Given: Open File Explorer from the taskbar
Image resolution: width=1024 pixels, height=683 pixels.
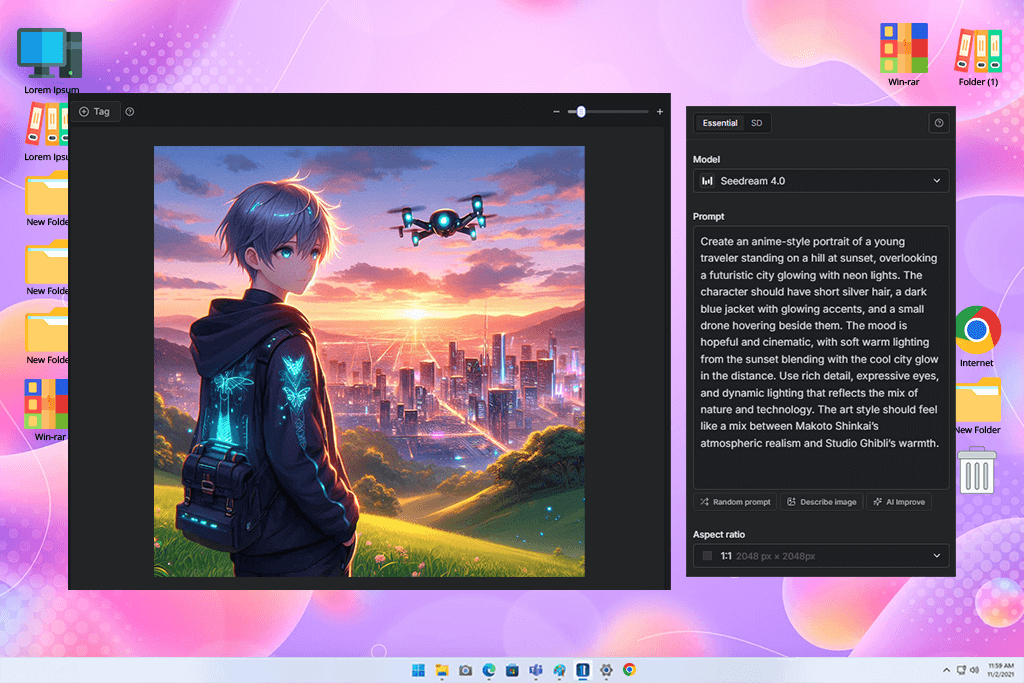Looking at the screenshot, I should pos(442,670).
